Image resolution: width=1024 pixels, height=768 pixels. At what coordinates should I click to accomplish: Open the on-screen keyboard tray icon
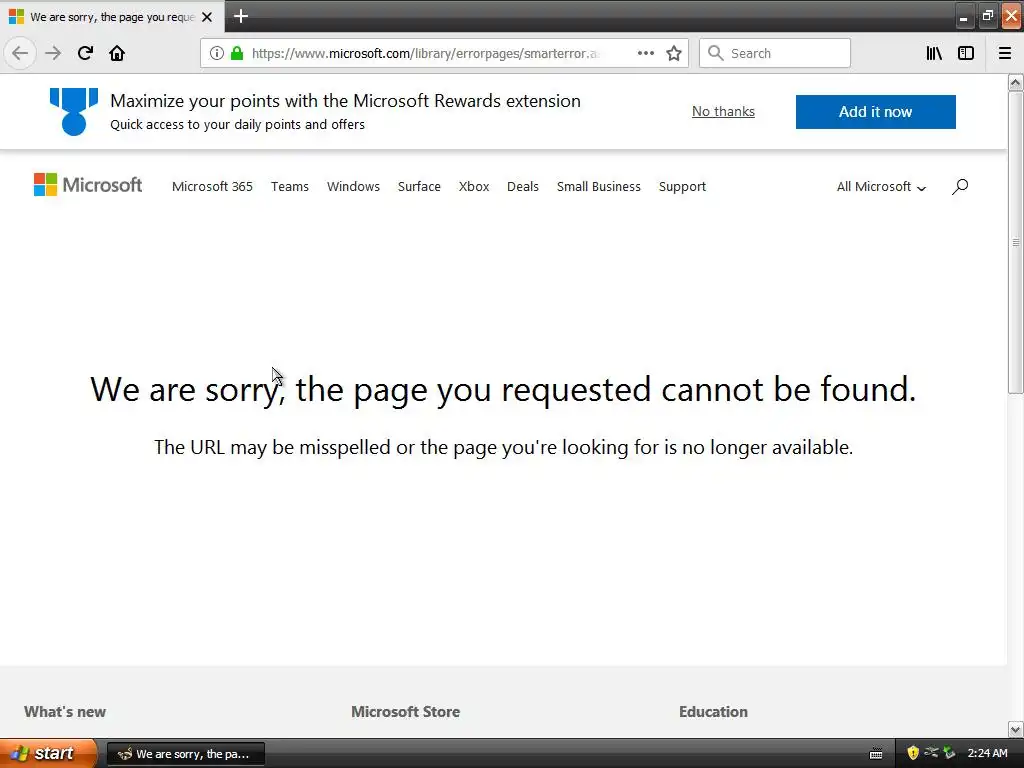tap(876, 754)
